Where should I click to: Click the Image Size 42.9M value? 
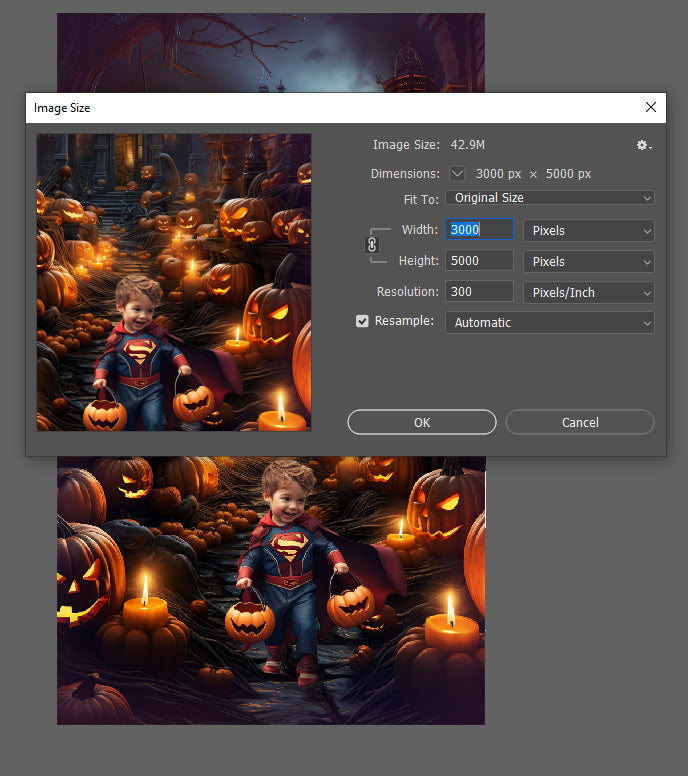pyautogui.click(x=468, y=145)
